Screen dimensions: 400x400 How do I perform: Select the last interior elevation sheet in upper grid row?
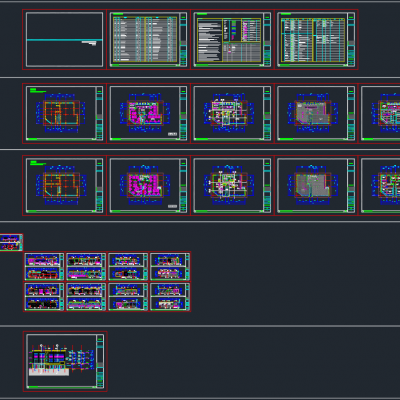click(170, 266)
